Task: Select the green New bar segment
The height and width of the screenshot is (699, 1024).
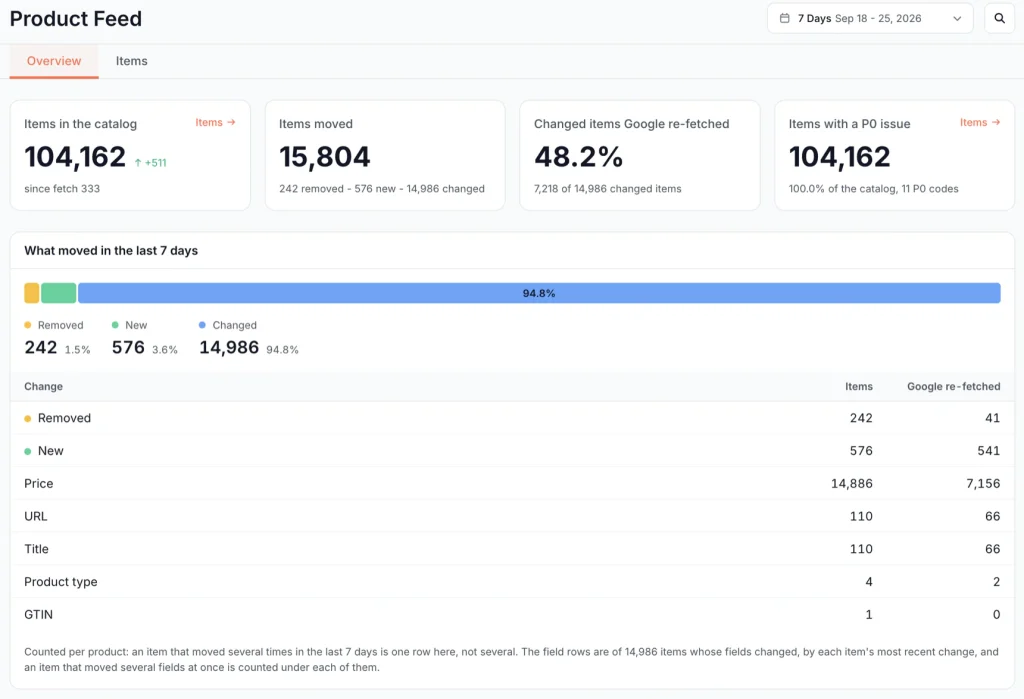Action: coord(59,293)
